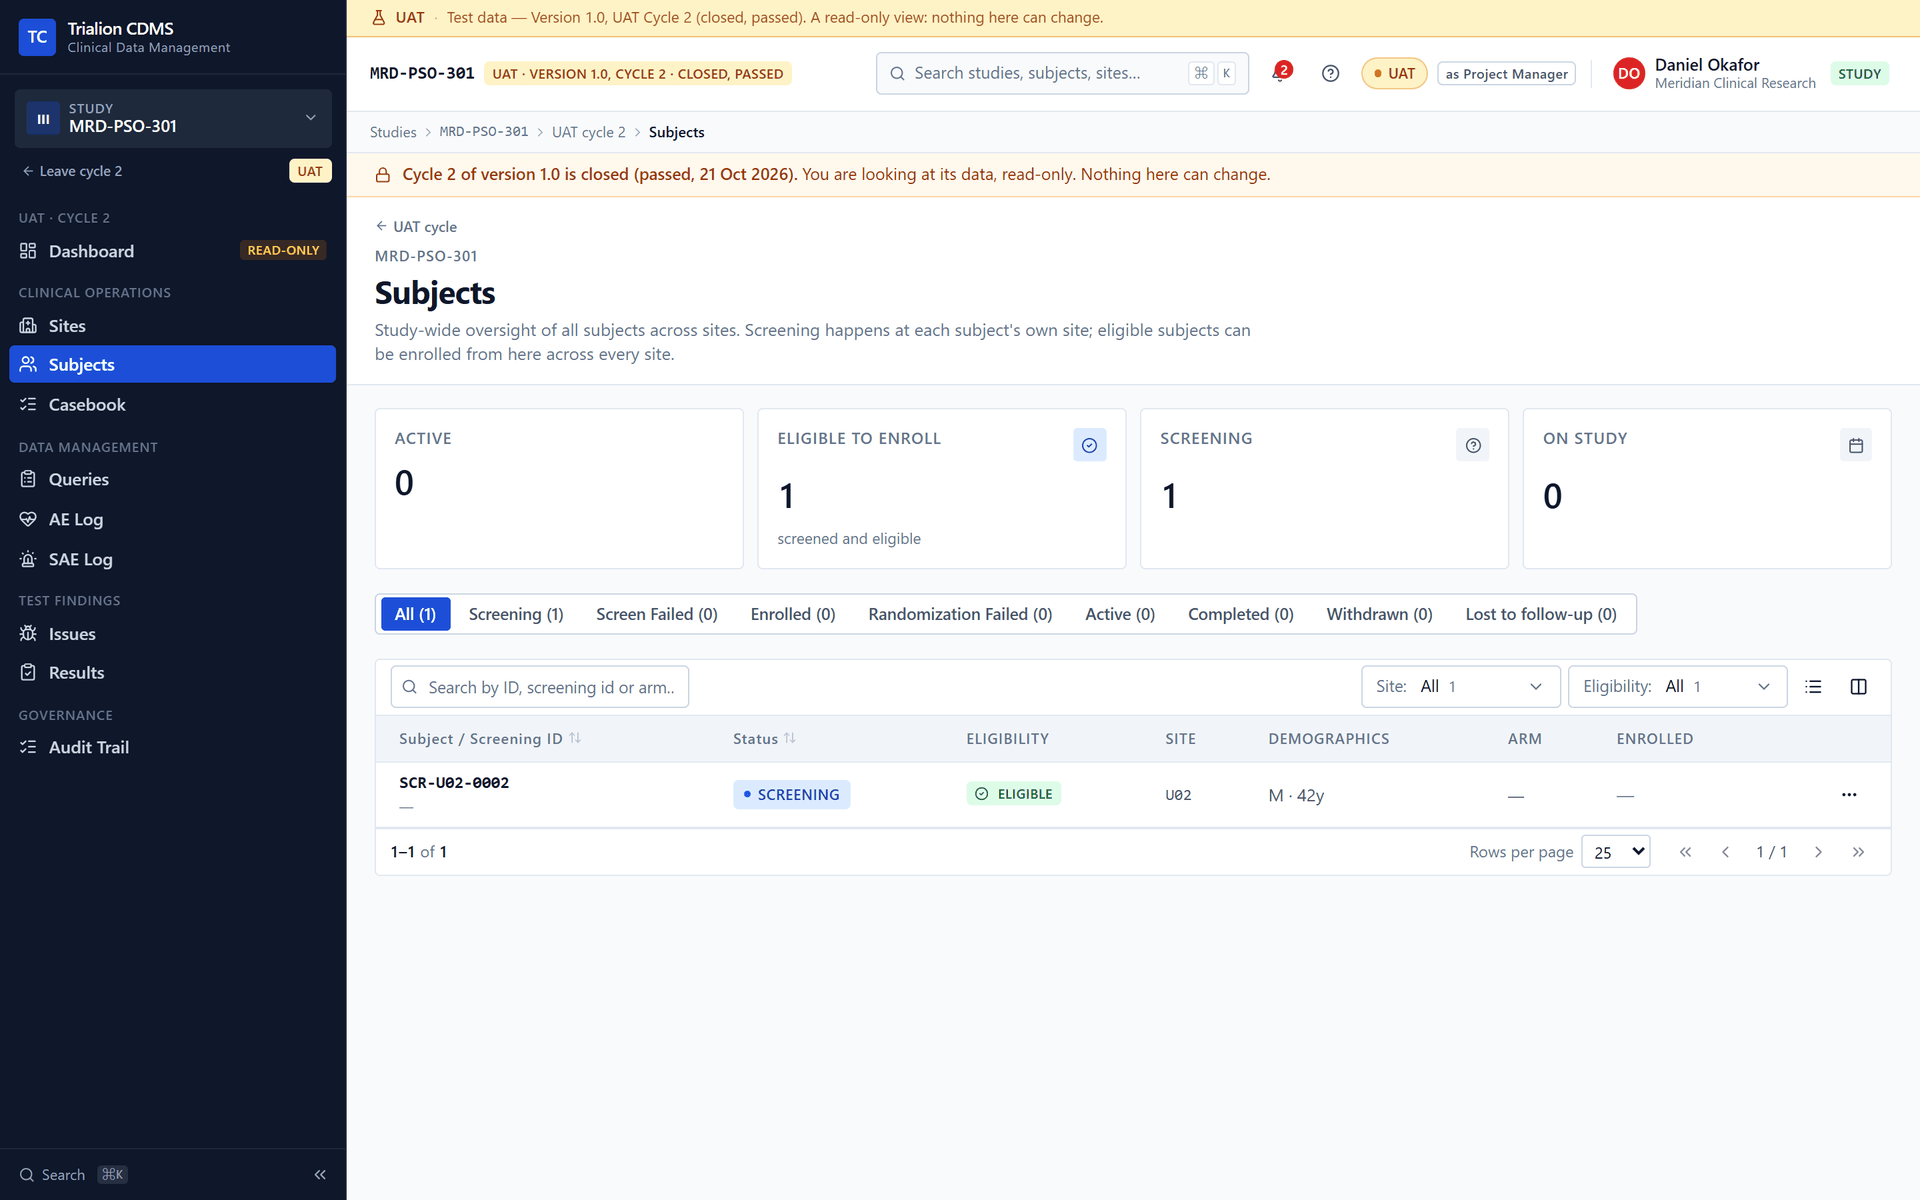Toggle the UAT environment pill
Image resolution: width=1920 pixels, height=1200 pixels.
point(1394,74)
